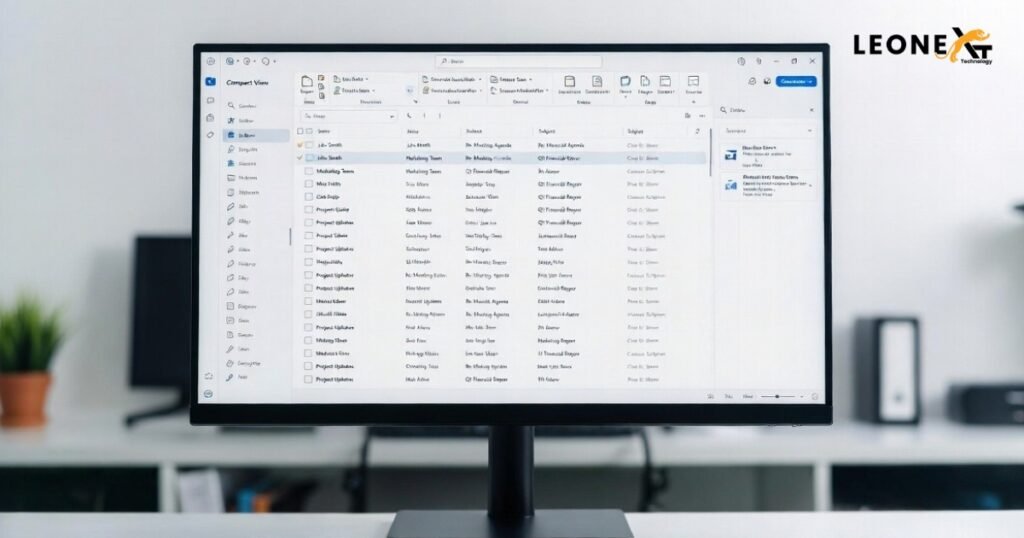Click the microphone icon in the title bar
Image resolution: width=1024 pixels, height=538 pixels.
(x=758, y=61)
